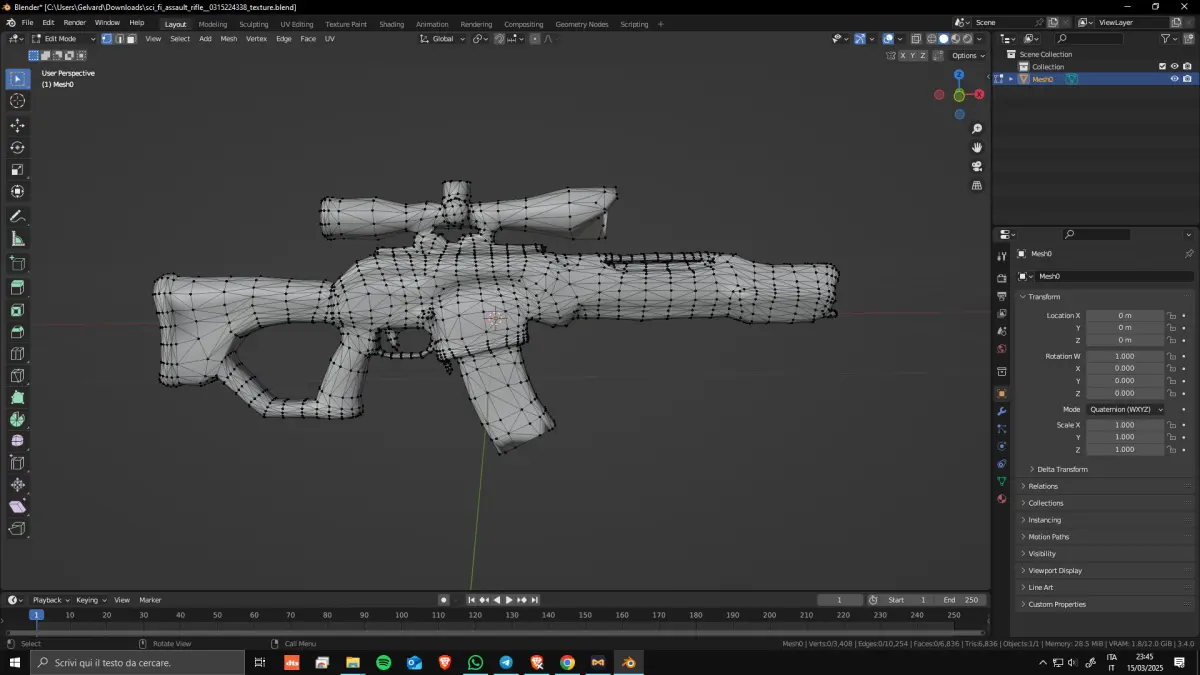Toggle the camera view icon

pos(977,167)
